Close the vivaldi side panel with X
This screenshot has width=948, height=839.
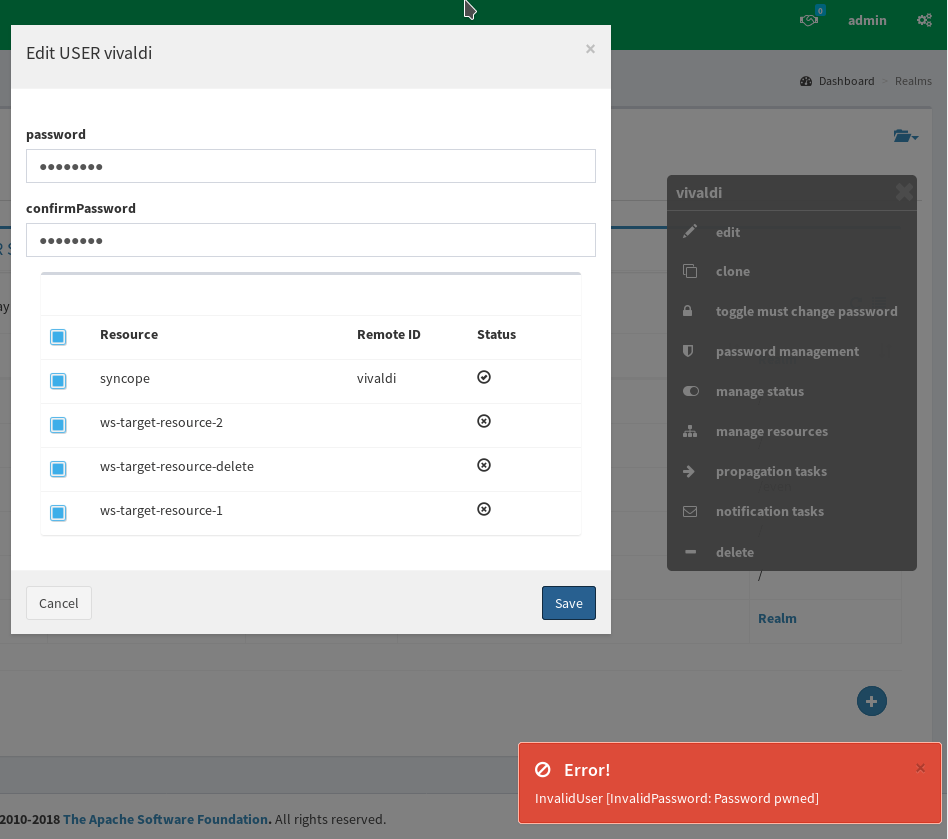[x=904, y=192]
